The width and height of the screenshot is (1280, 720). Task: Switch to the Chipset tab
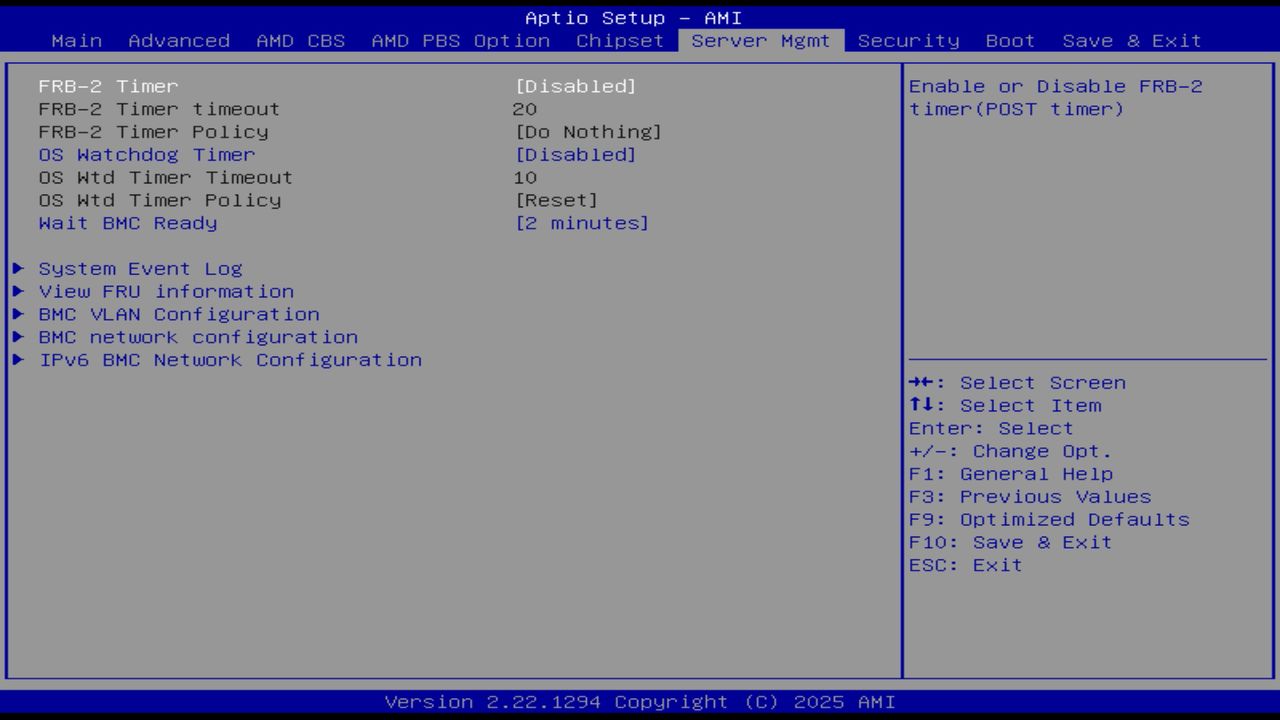pos(619,40)
